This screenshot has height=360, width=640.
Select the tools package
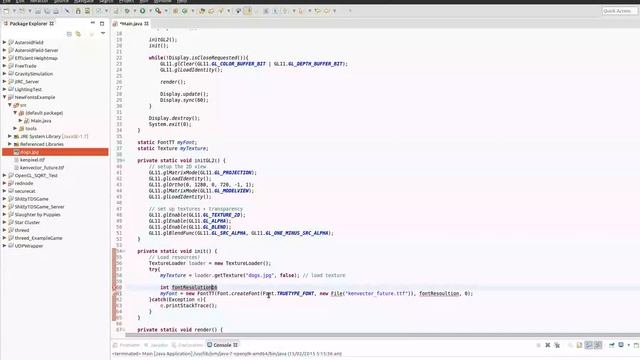31,129
